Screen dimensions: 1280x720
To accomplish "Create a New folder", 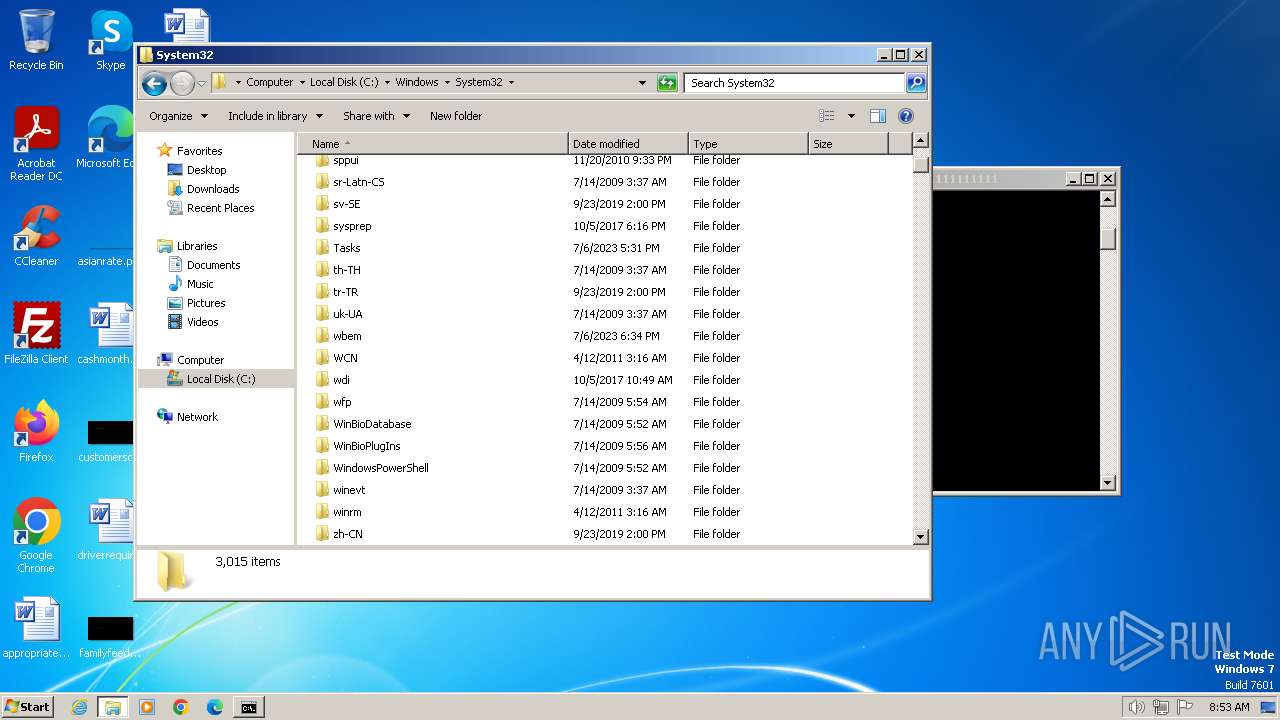I will pyautogui.click(x=456, y=116).
